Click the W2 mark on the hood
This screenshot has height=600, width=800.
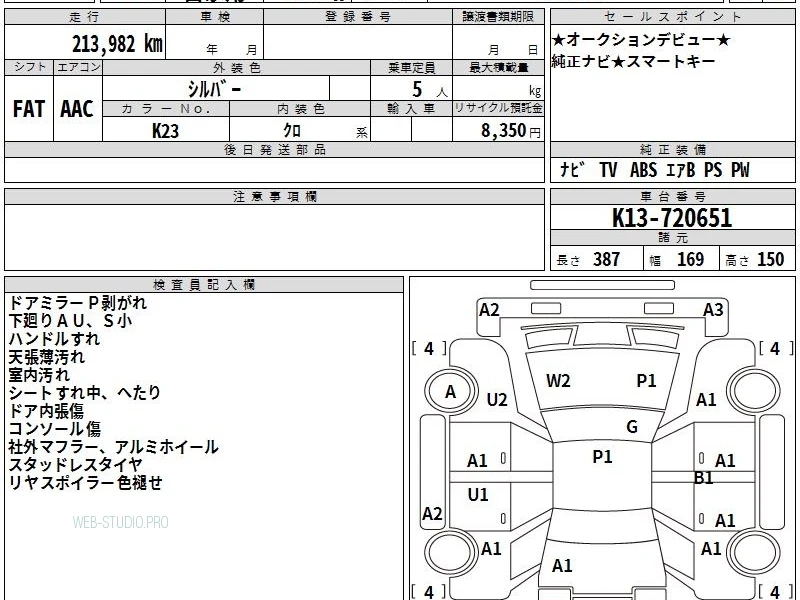pyautogui.click(x=558, y=381)
